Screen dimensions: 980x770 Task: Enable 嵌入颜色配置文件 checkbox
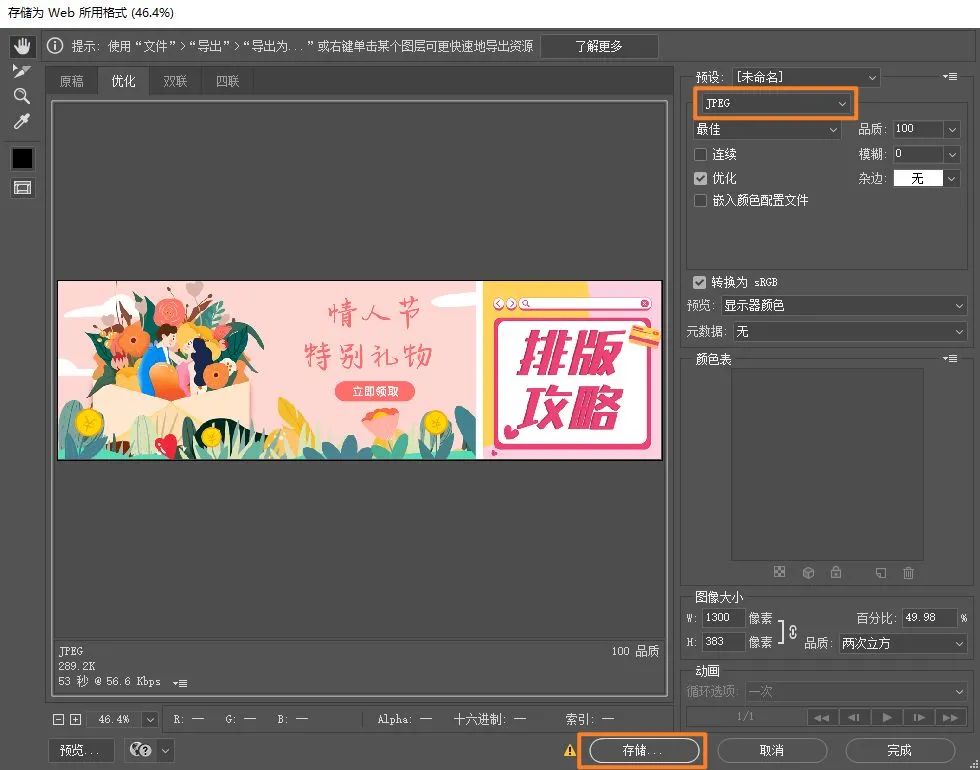[701, 201]
